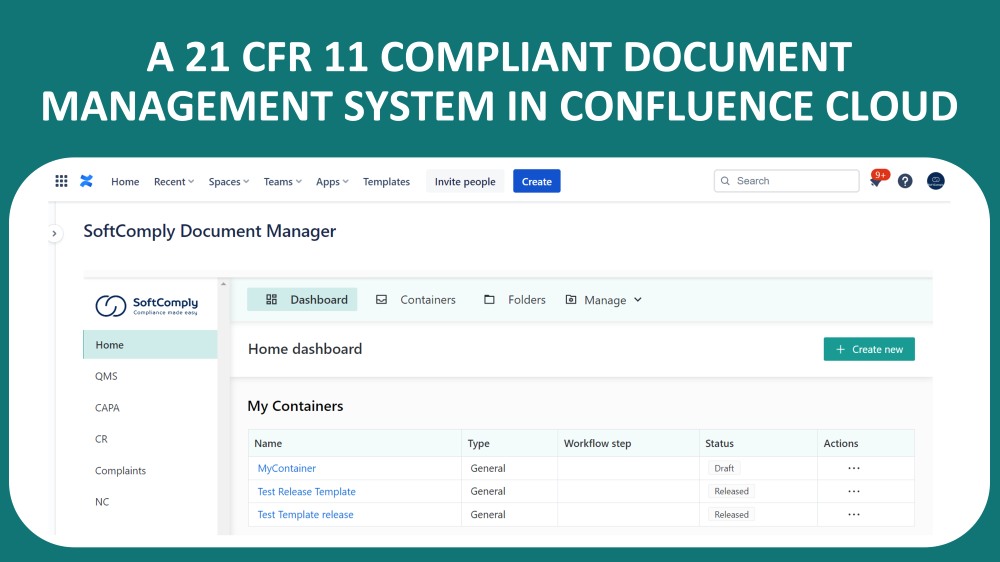The image size is (1000, 562).
Task: Click the Manage icon
Action: point(571,299)
